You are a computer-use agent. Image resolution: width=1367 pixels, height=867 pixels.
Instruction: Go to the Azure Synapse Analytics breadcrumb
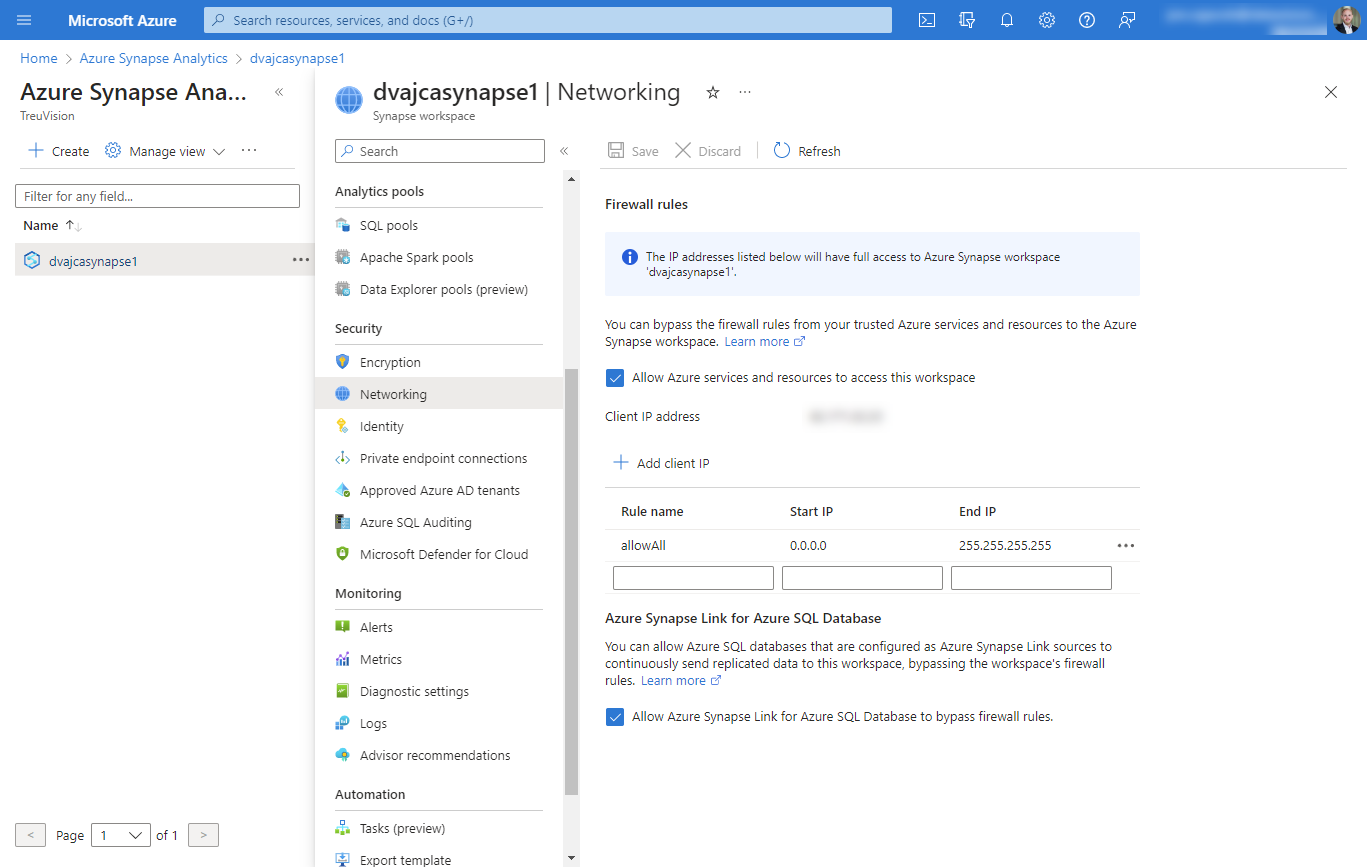click(x=154, y=58)
